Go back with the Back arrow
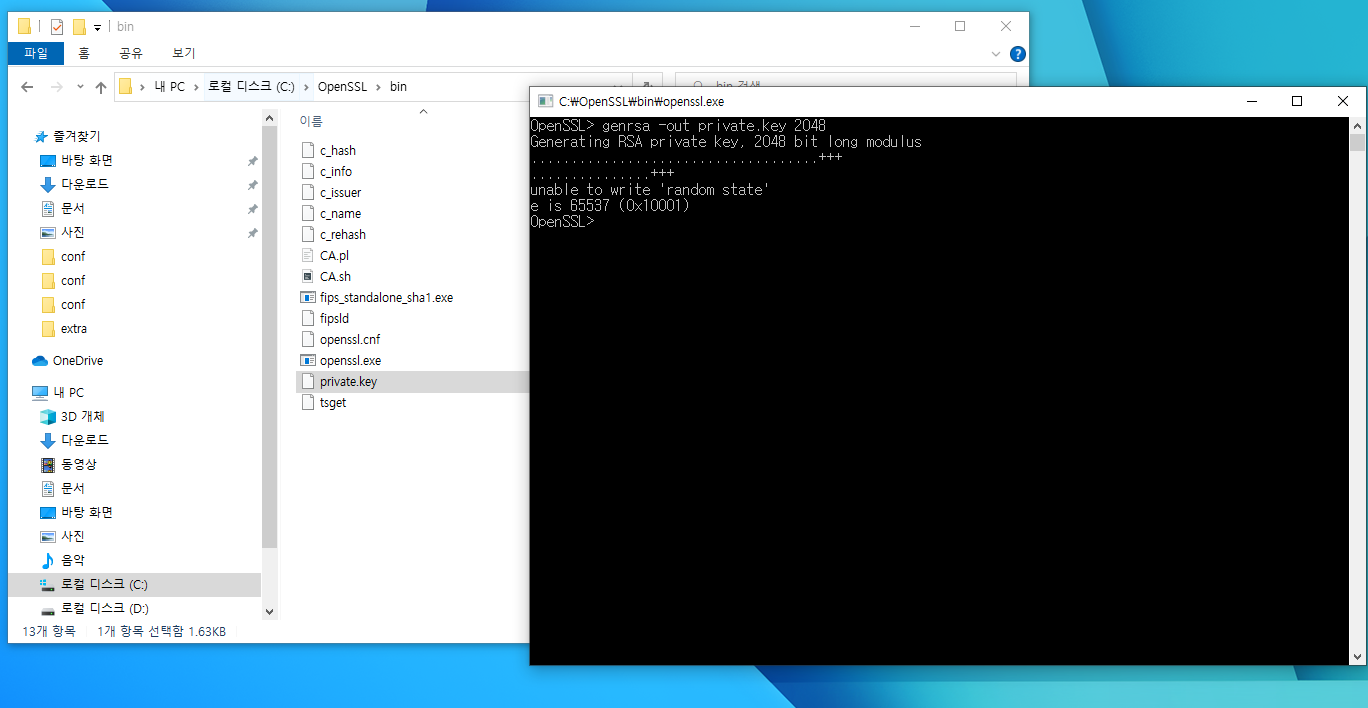 coord(27,87)
